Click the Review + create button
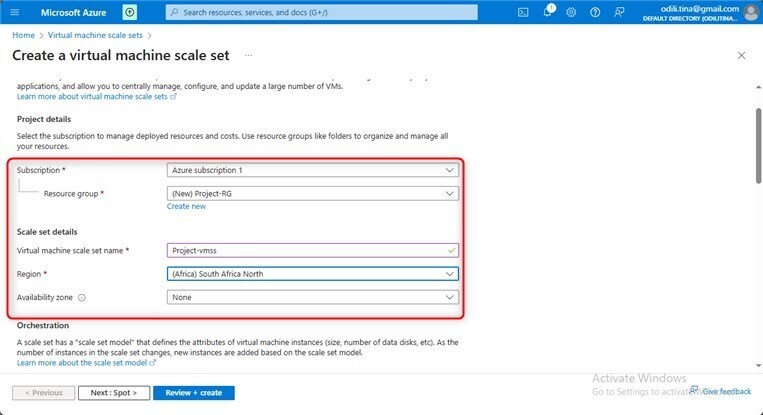Image resolution: width=763 pixels, height=415 pixels. [194, 393]
